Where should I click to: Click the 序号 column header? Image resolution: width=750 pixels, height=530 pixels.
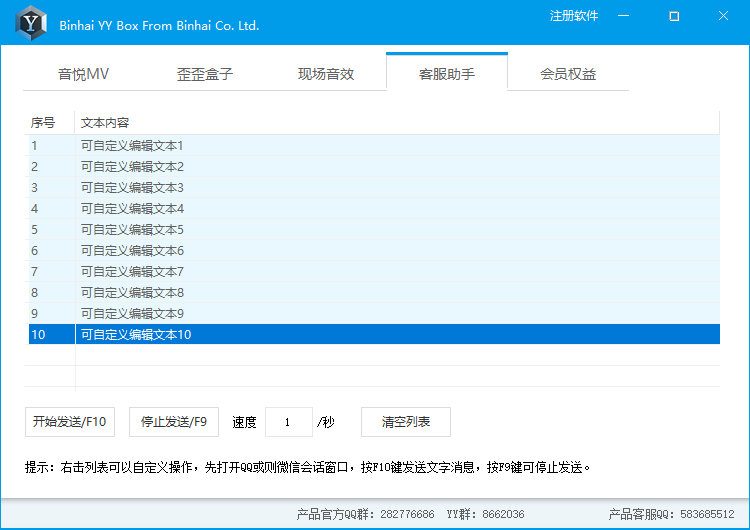[44, 123]
